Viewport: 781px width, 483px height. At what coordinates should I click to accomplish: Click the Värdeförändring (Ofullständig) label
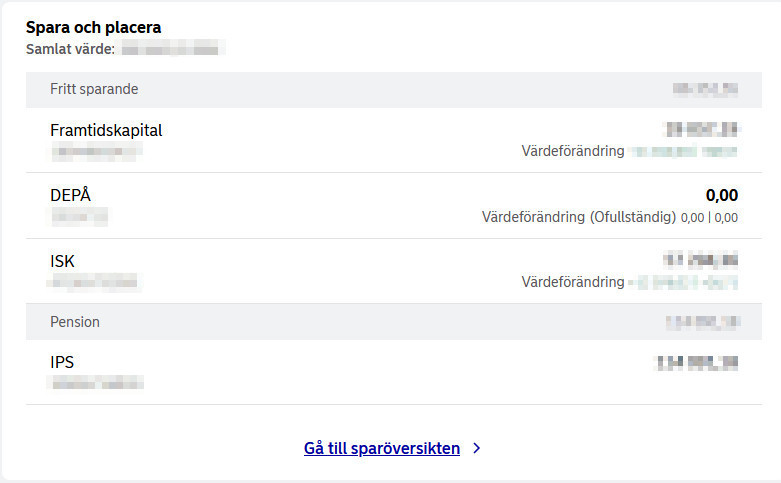point(578,216)
